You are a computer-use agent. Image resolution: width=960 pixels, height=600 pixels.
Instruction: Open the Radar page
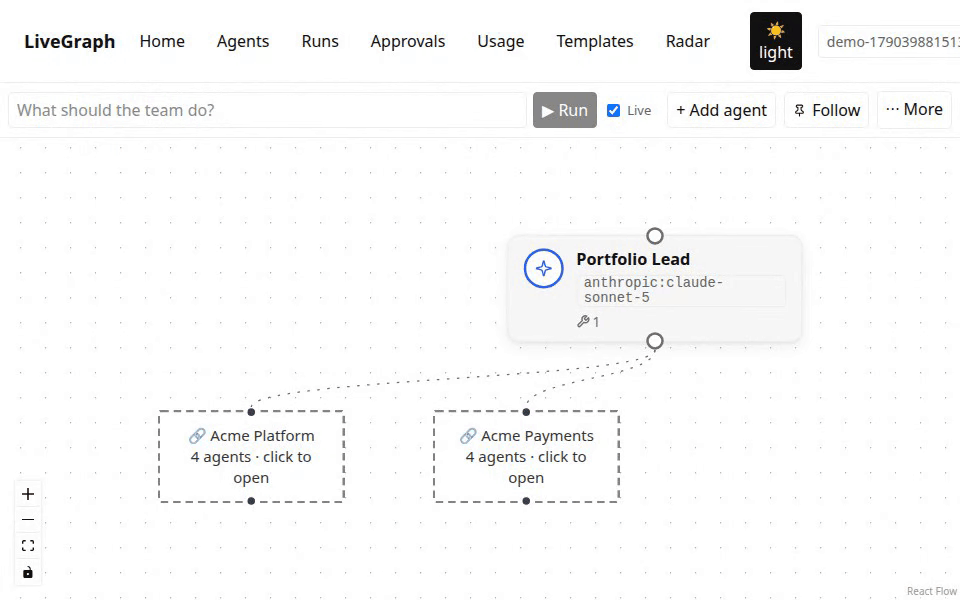coord(688,41)
